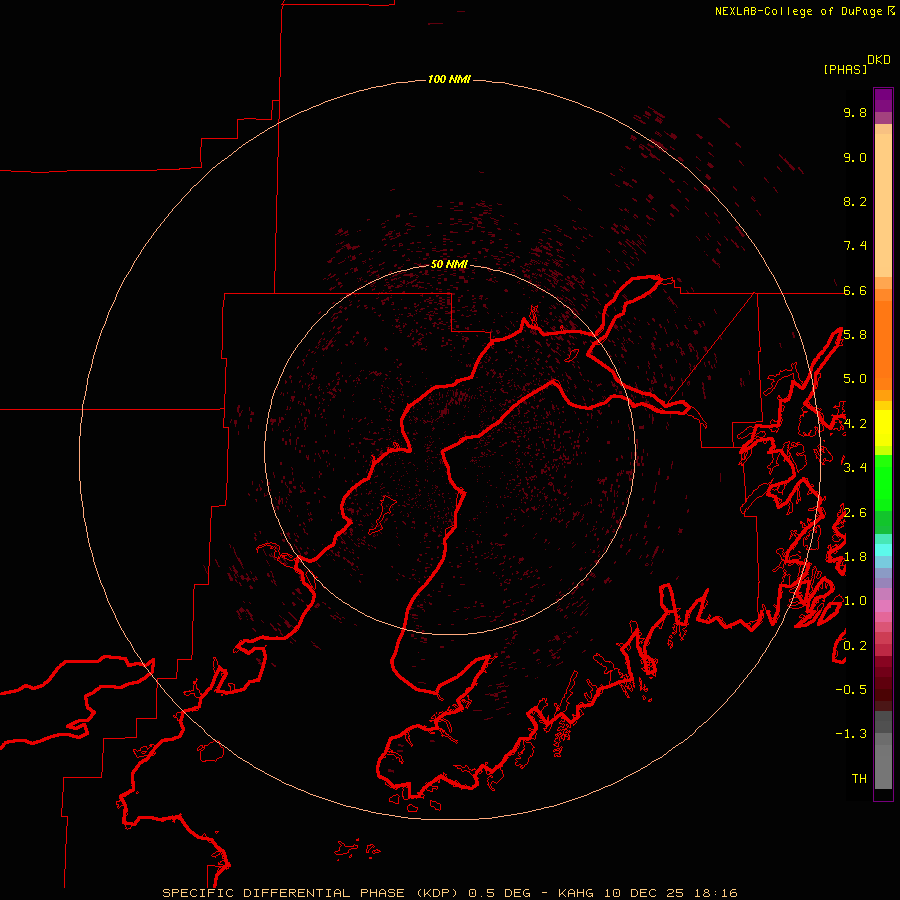This screenshot has width=900, height=900.
Task: Click the cyan segment of the color bar
Action: pos(883,549)
